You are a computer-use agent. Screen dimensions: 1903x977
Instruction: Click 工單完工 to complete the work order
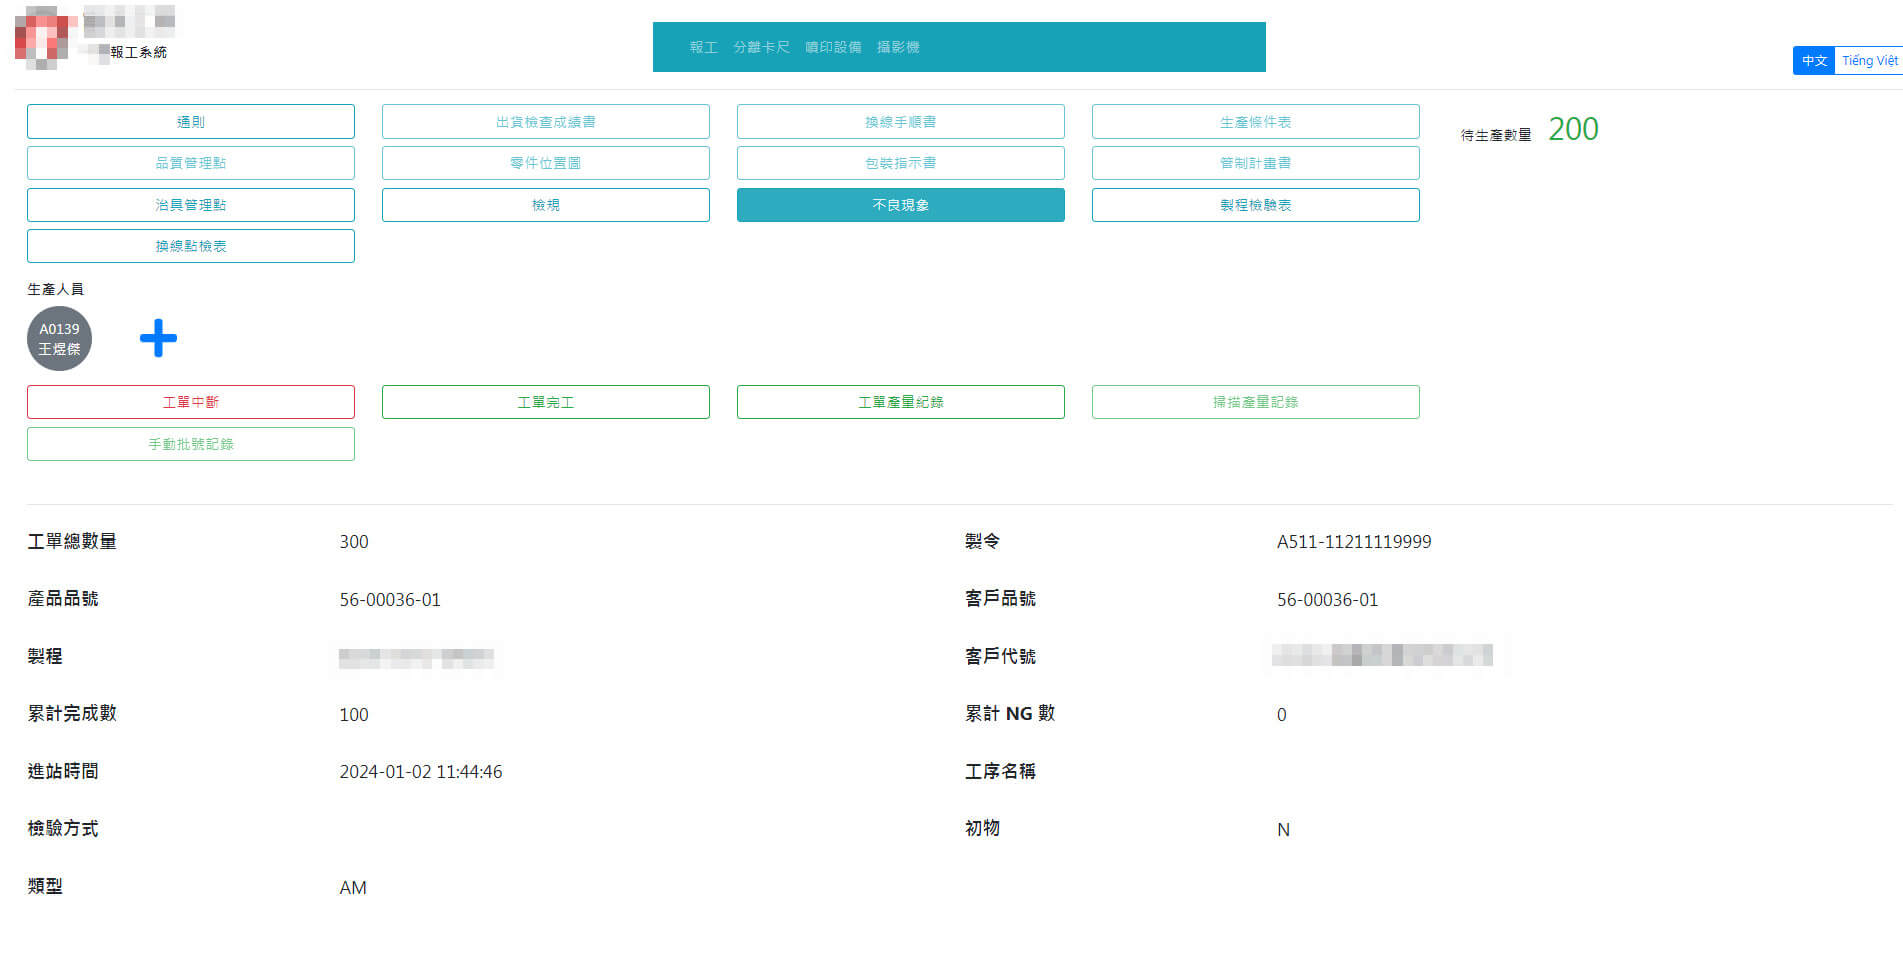(545, 401)
